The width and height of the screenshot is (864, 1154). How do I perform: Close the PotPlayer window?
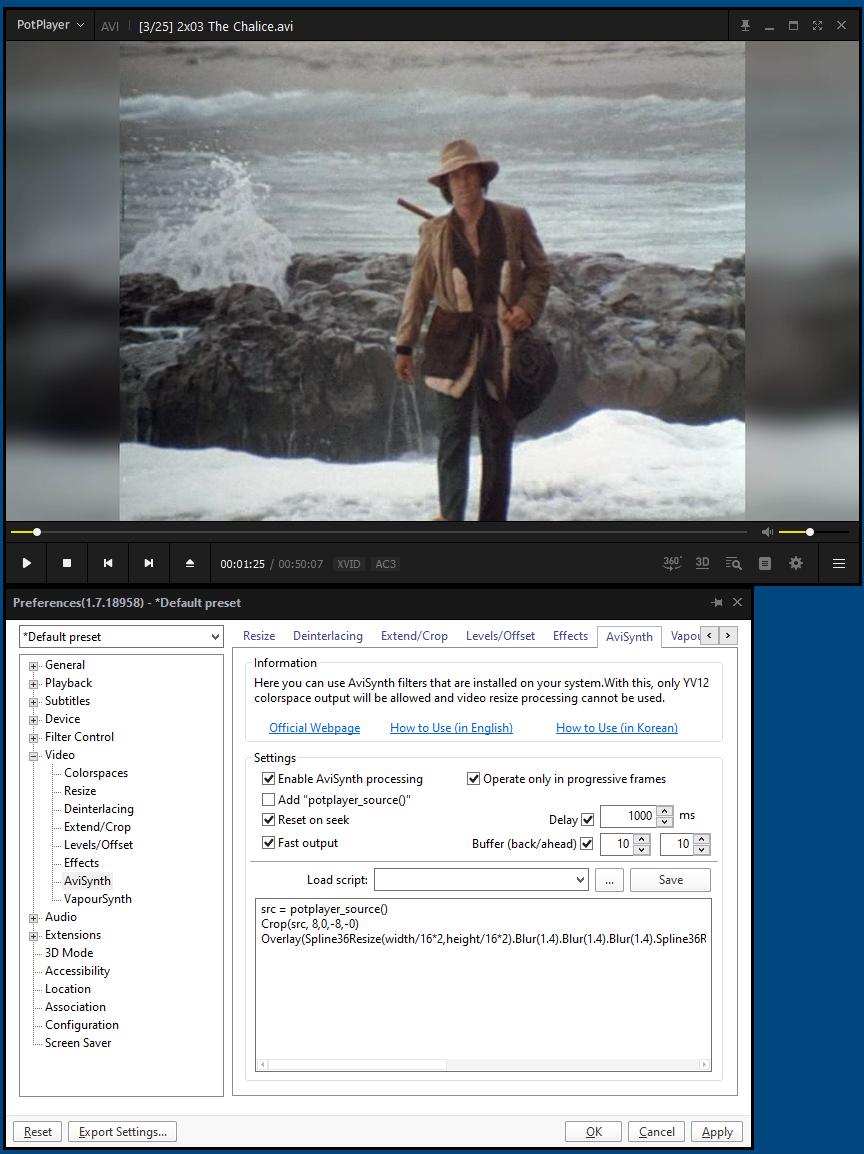(841, 26)
